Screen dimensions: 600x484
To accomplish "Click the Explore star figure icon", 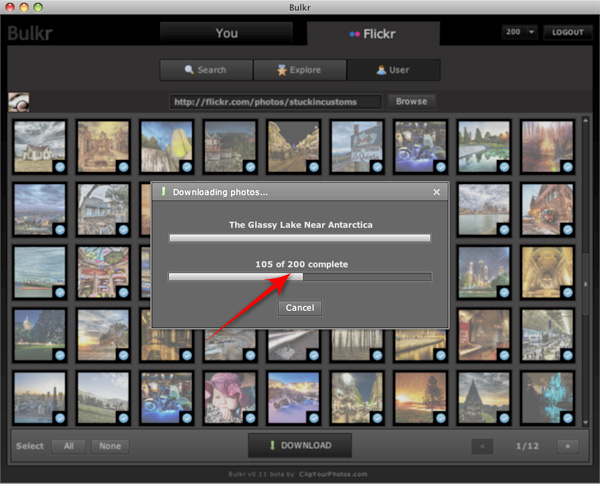I will [282, 70].
